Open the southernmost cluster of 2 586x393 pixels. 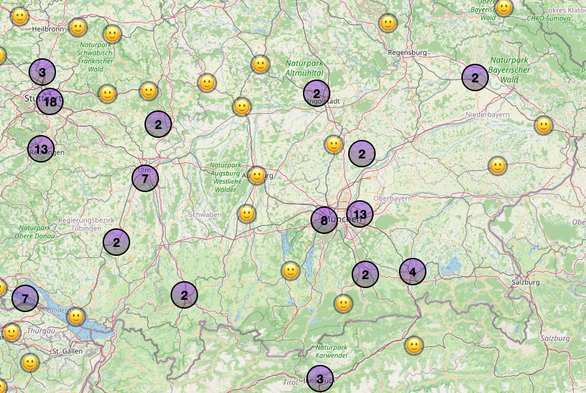184,295
